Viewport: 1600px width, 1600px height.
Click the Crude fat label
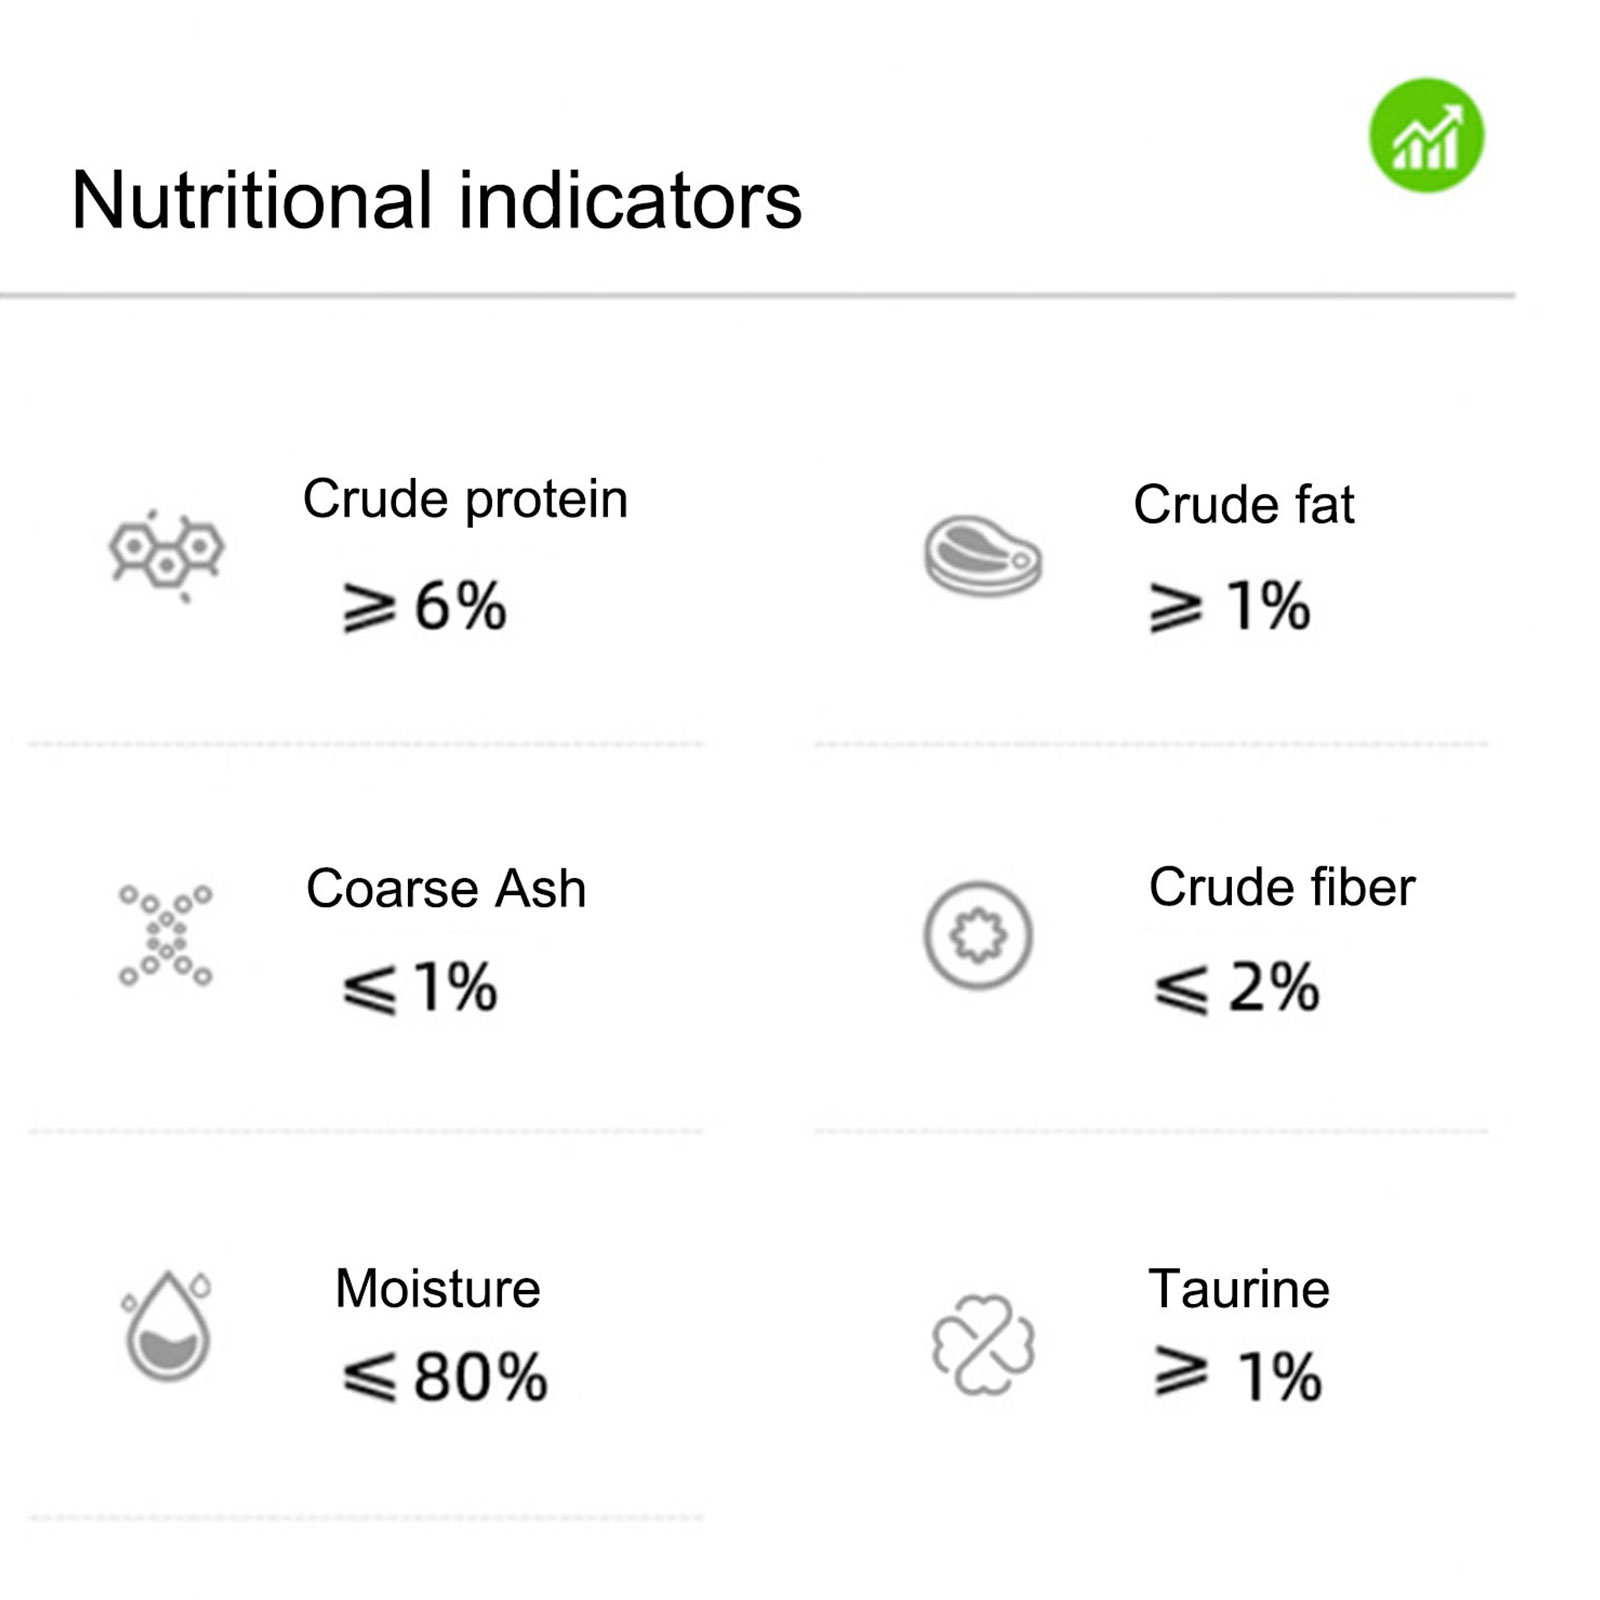click(1243, 504)
